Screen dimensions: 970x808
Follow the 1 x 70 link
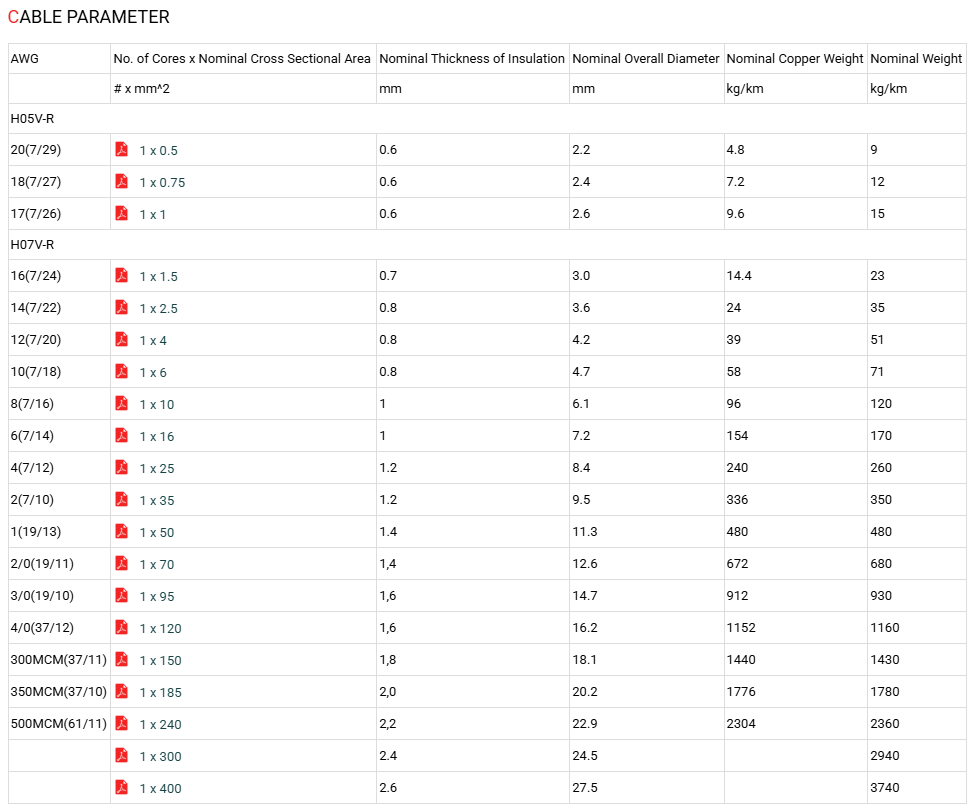point(157,565)
